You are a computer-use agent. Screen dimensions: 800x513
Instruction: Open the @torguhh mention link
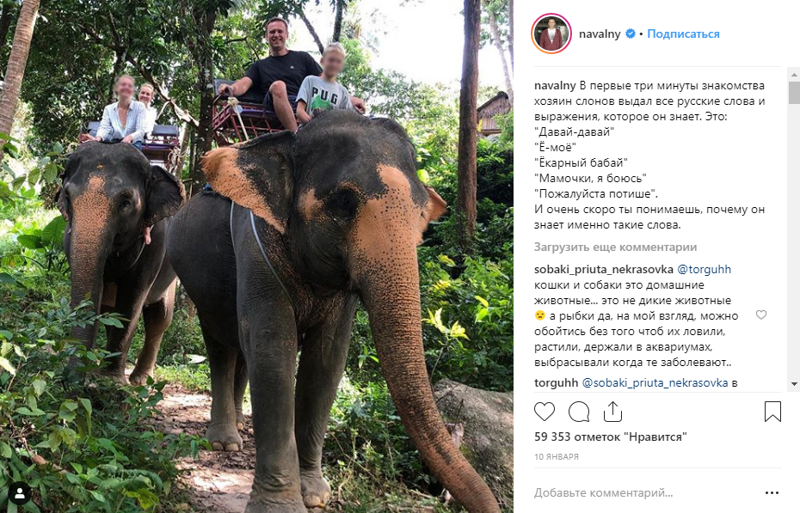pos(704,269)
